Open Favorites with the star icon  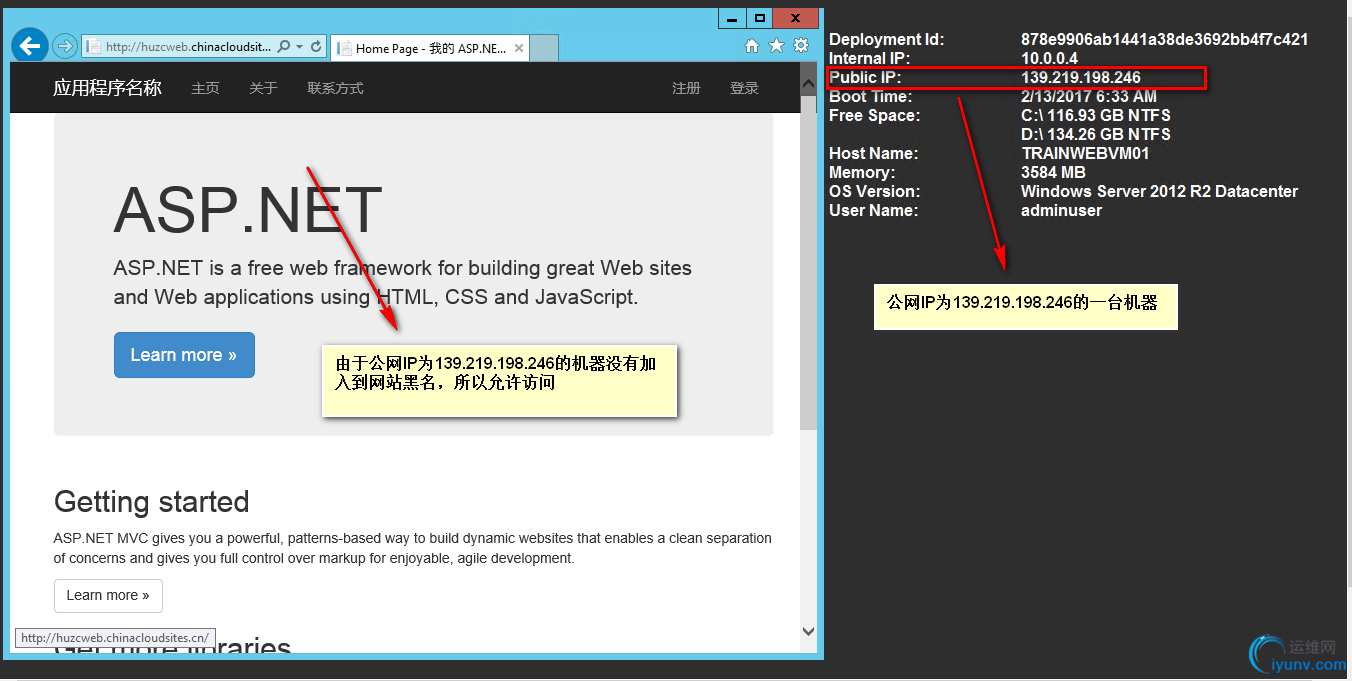776,46
